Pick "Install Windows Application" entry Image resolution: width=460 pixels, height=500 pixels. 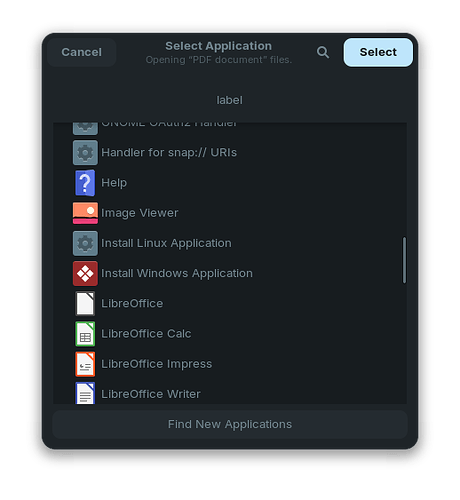[x=177, y=273]
